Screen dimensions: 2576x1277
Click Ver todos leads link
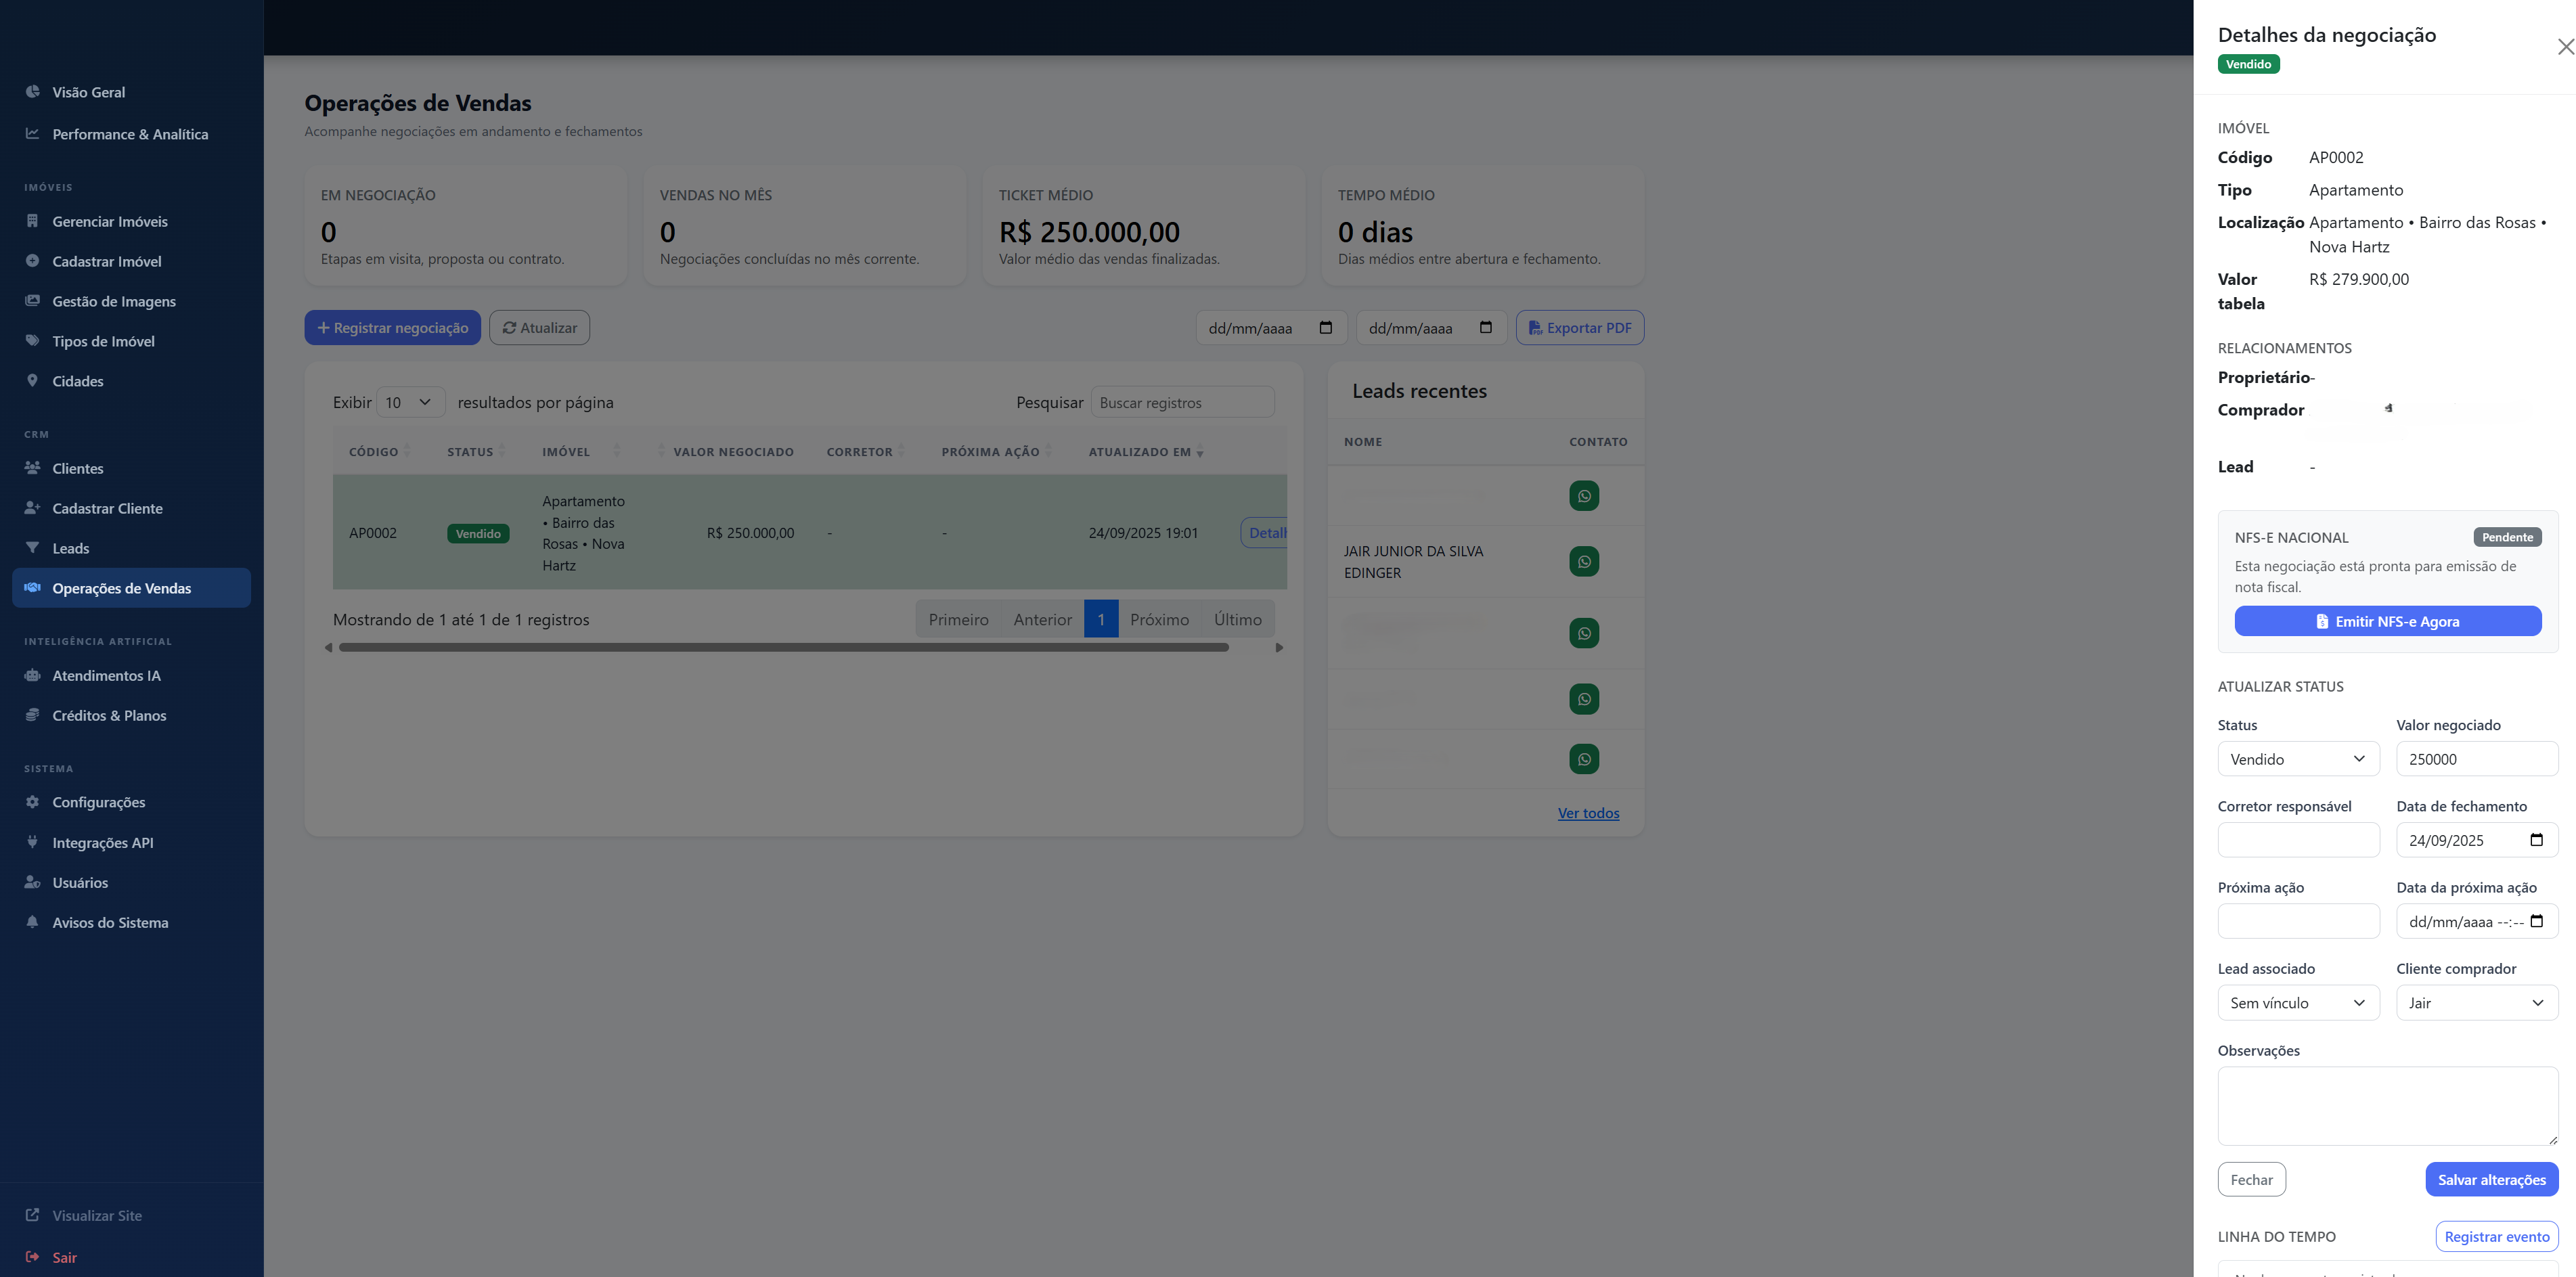[1587, 813]
